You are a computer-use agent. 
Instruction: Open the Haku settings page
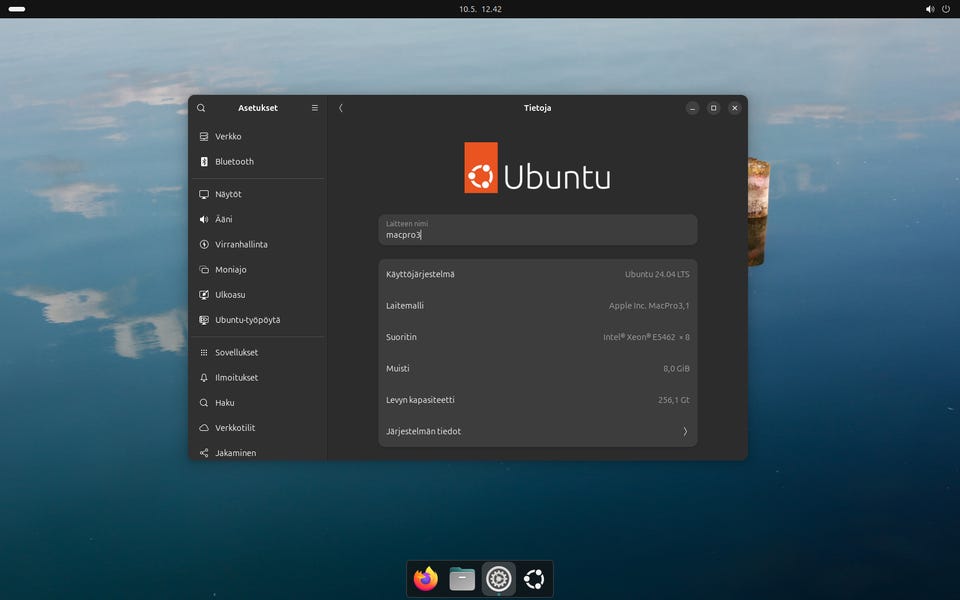(258, 403)
